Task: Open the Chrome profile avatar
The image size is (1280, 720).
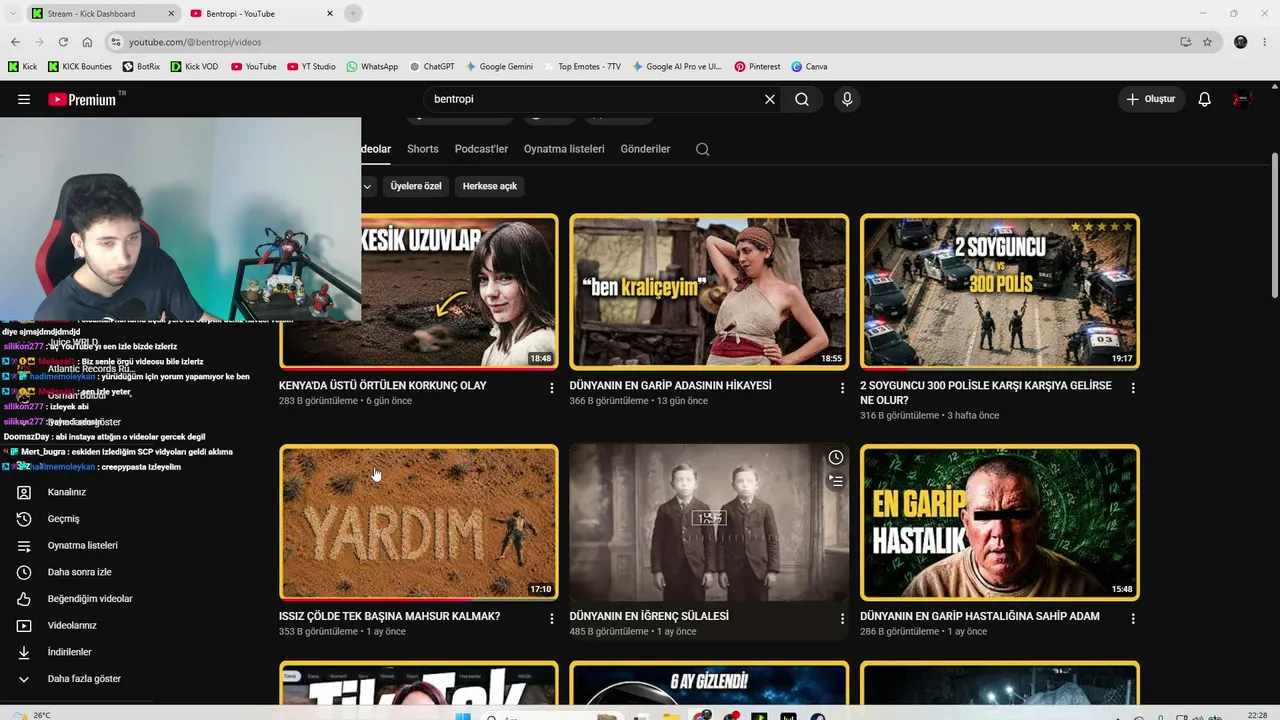Action: (x=1241, y=42)
